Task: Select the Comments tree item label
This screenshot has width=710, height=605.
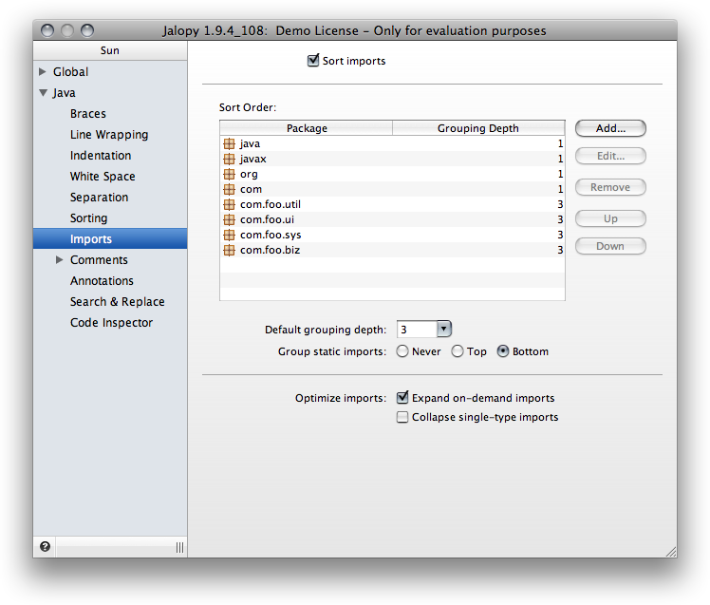Action: pyautogui.click(x=99, y=259)
